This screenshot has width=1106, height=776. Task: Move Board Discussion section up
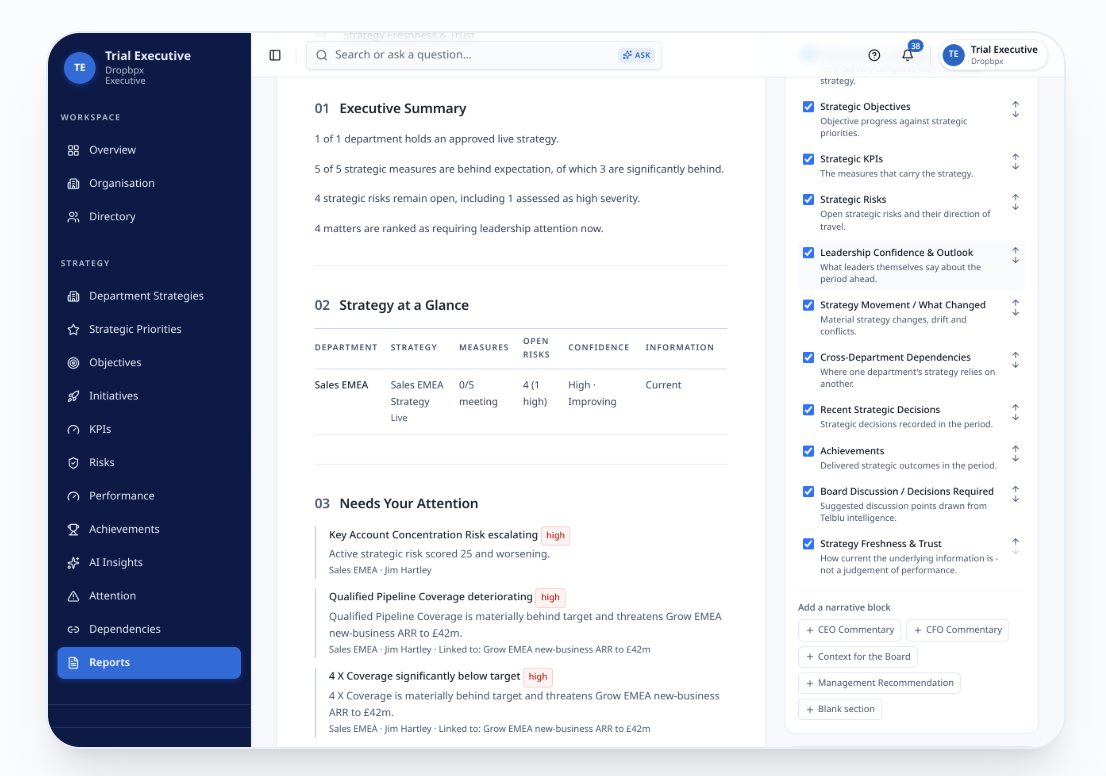pos(1016,490)
